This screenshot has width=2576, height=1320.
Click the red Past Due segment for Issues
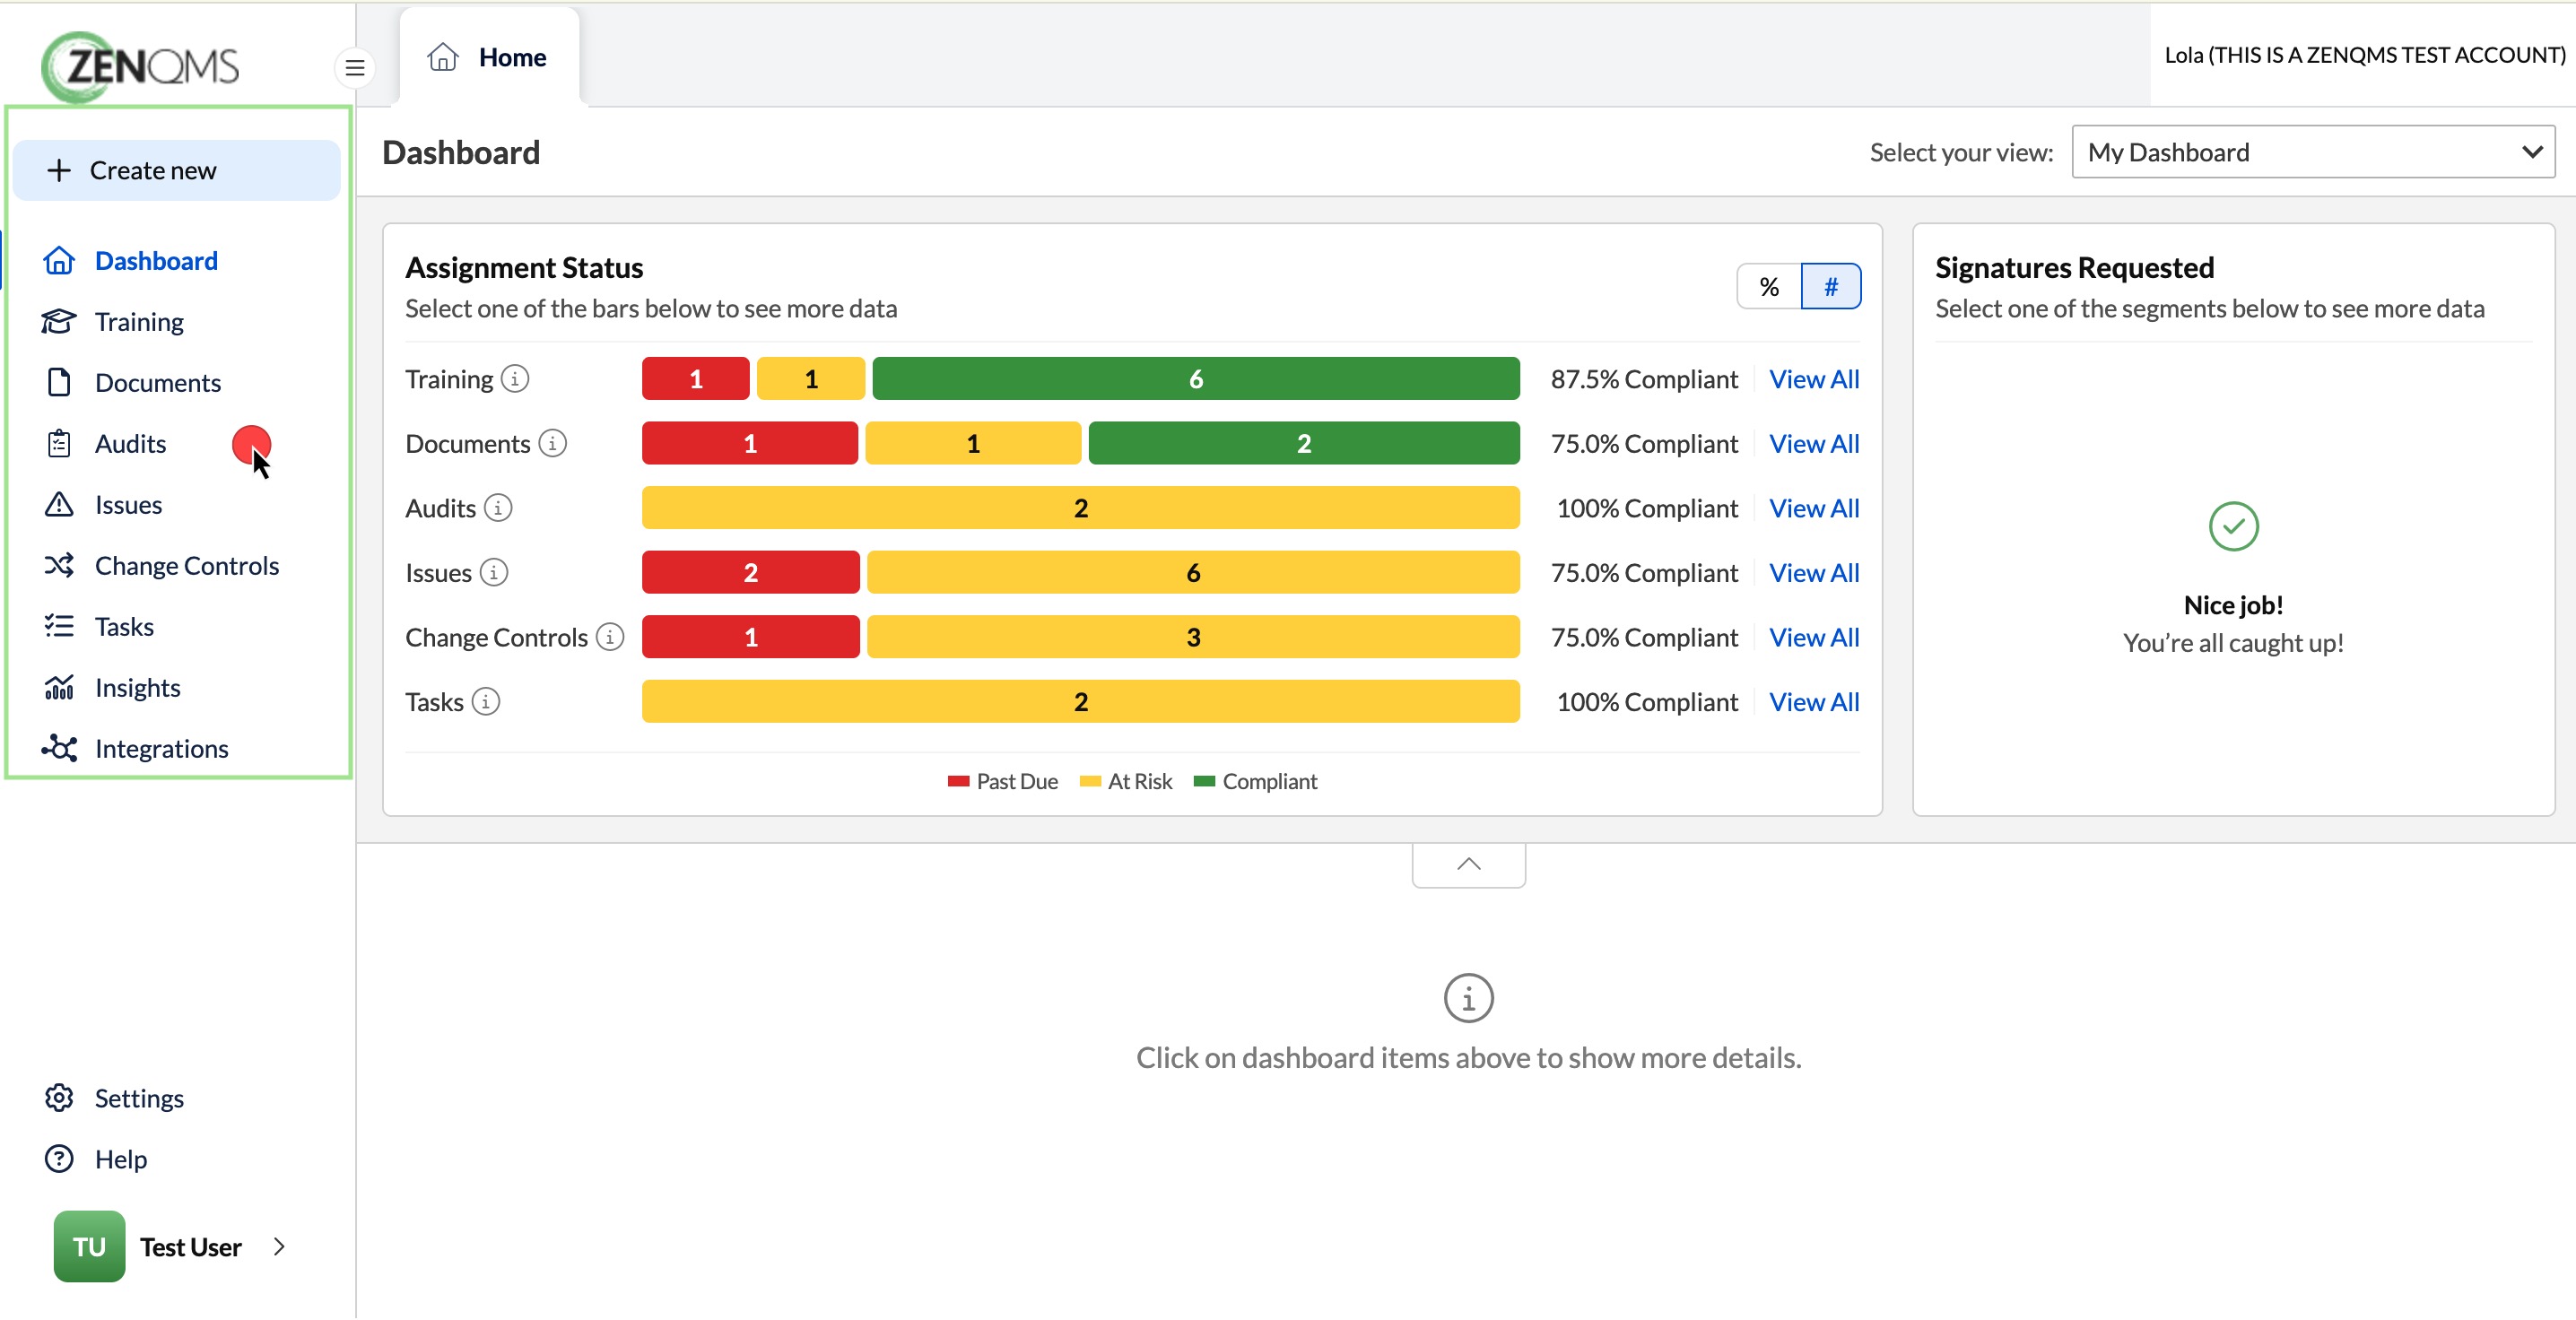coord(750,573)
